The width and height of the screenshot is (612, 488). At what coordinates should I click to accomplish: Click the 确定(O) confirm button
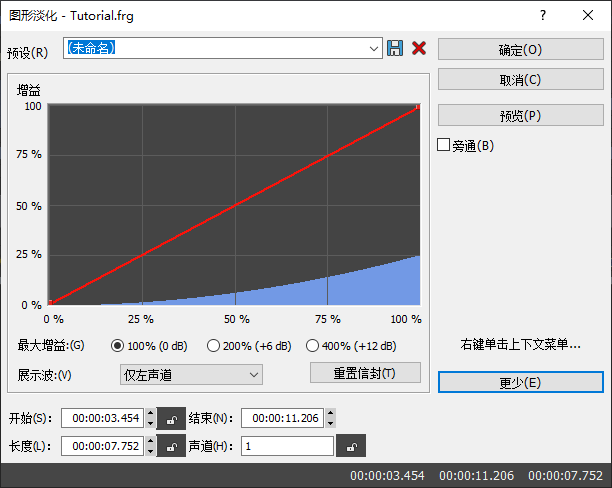521,49
